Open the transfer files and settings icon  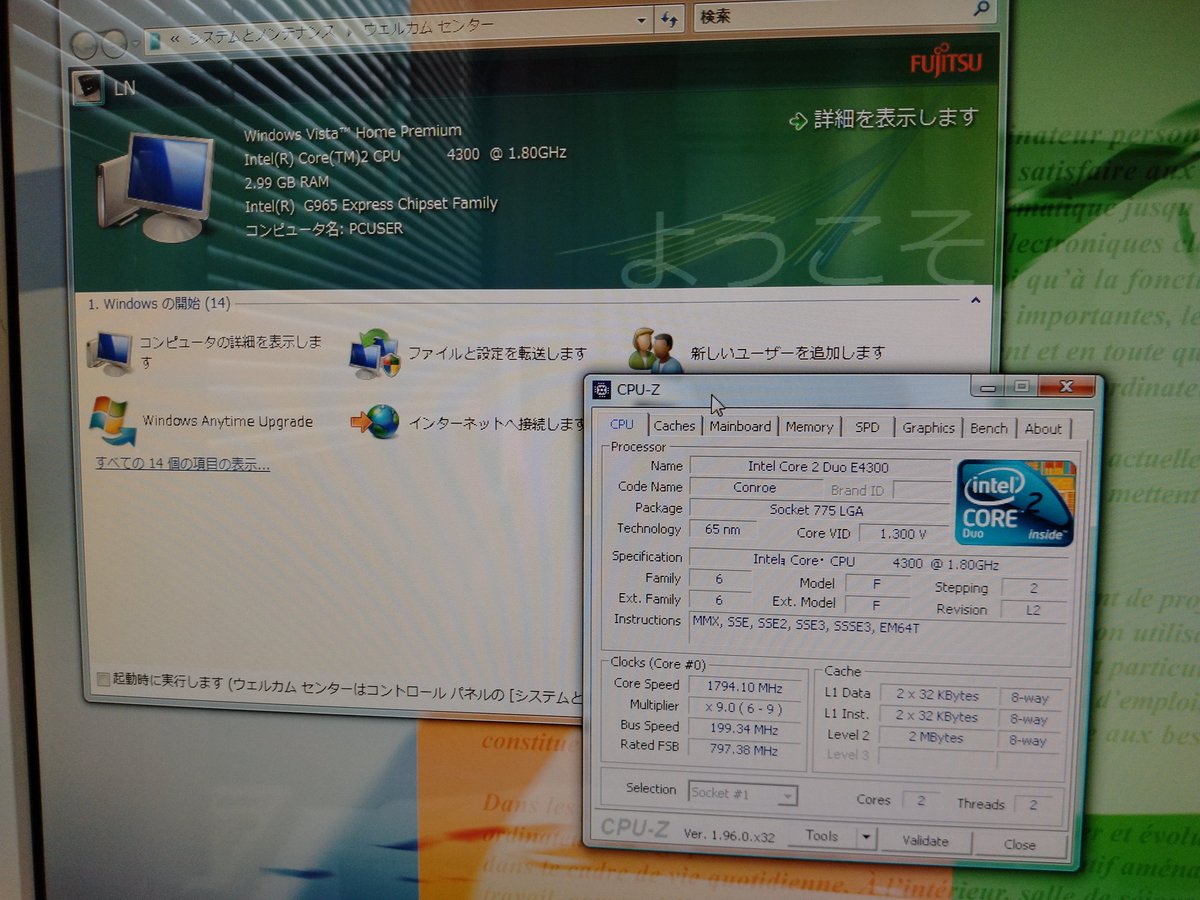(x=374, y=353)
